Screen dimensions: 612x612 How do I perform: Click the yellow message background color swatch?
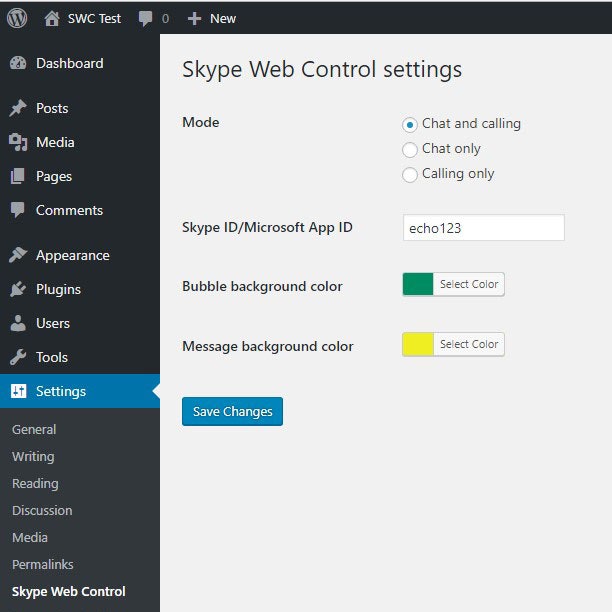[418, 344]
